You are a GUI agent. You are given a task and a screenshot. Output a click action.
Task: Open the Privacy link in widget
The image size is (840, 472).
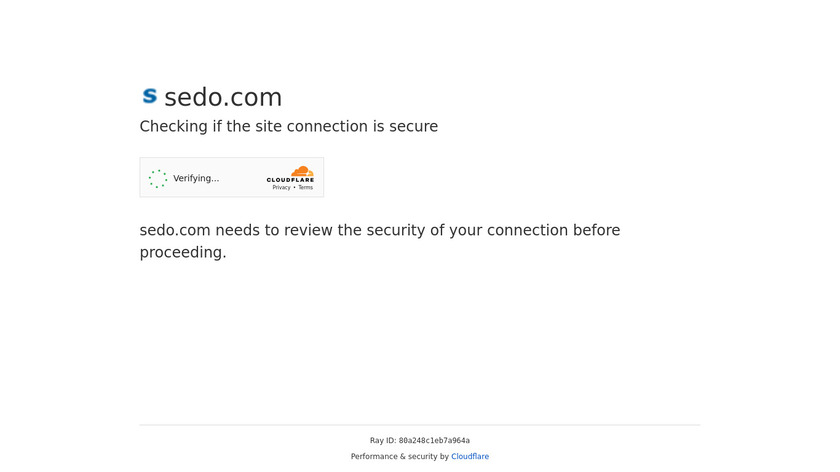click(x=281, y=188)
